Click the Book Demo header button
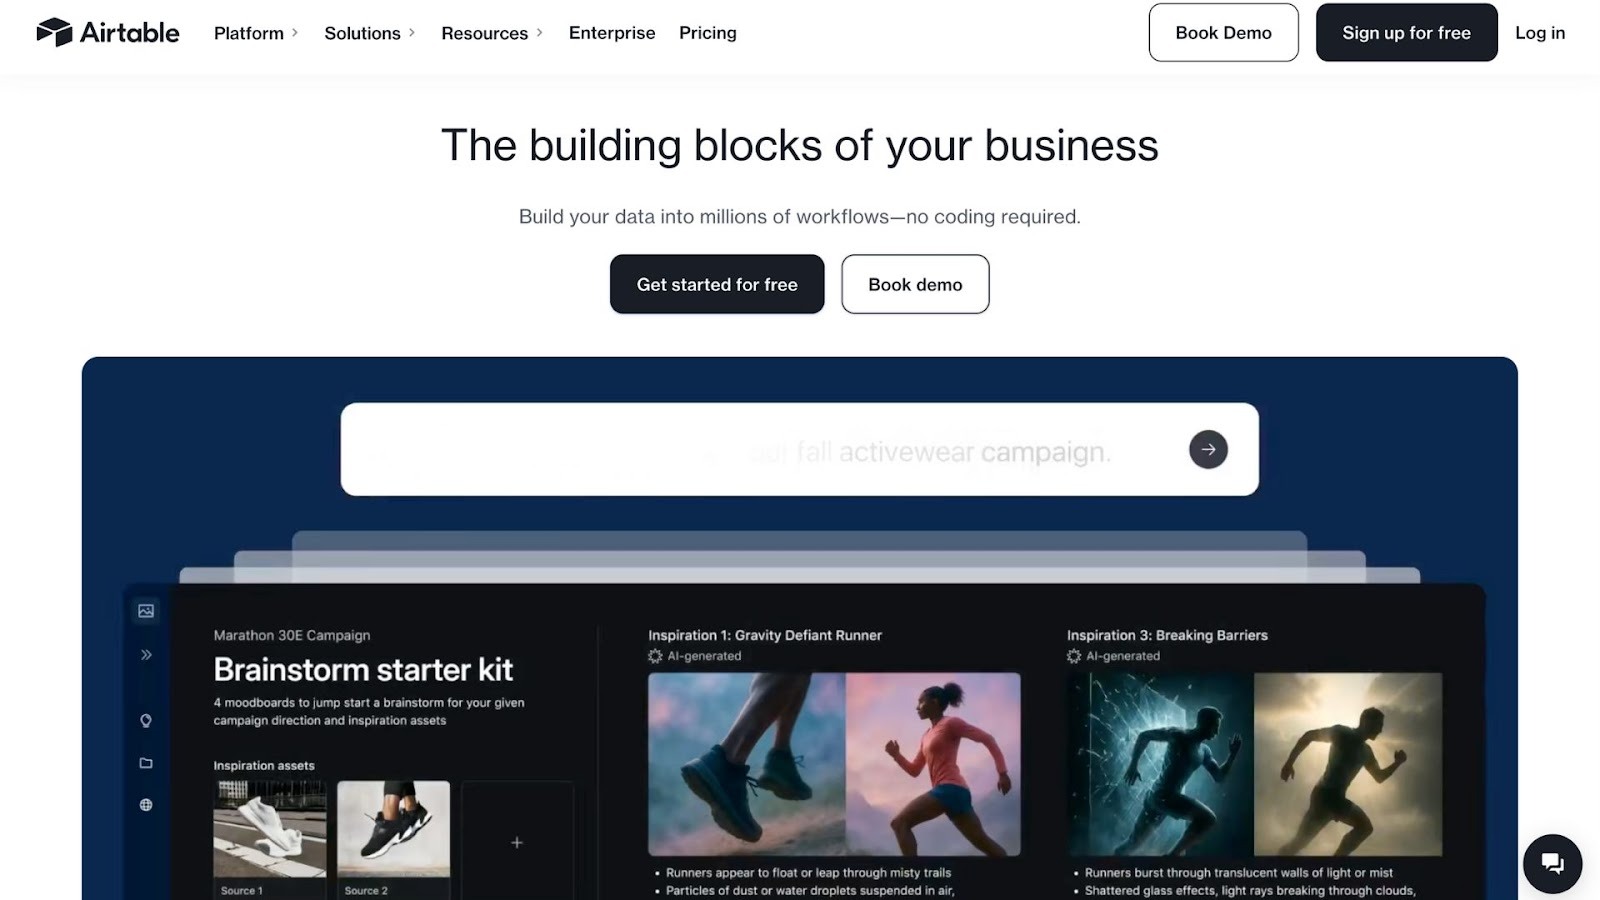Screen dimensions: 1600x900 coord(1223,33)
